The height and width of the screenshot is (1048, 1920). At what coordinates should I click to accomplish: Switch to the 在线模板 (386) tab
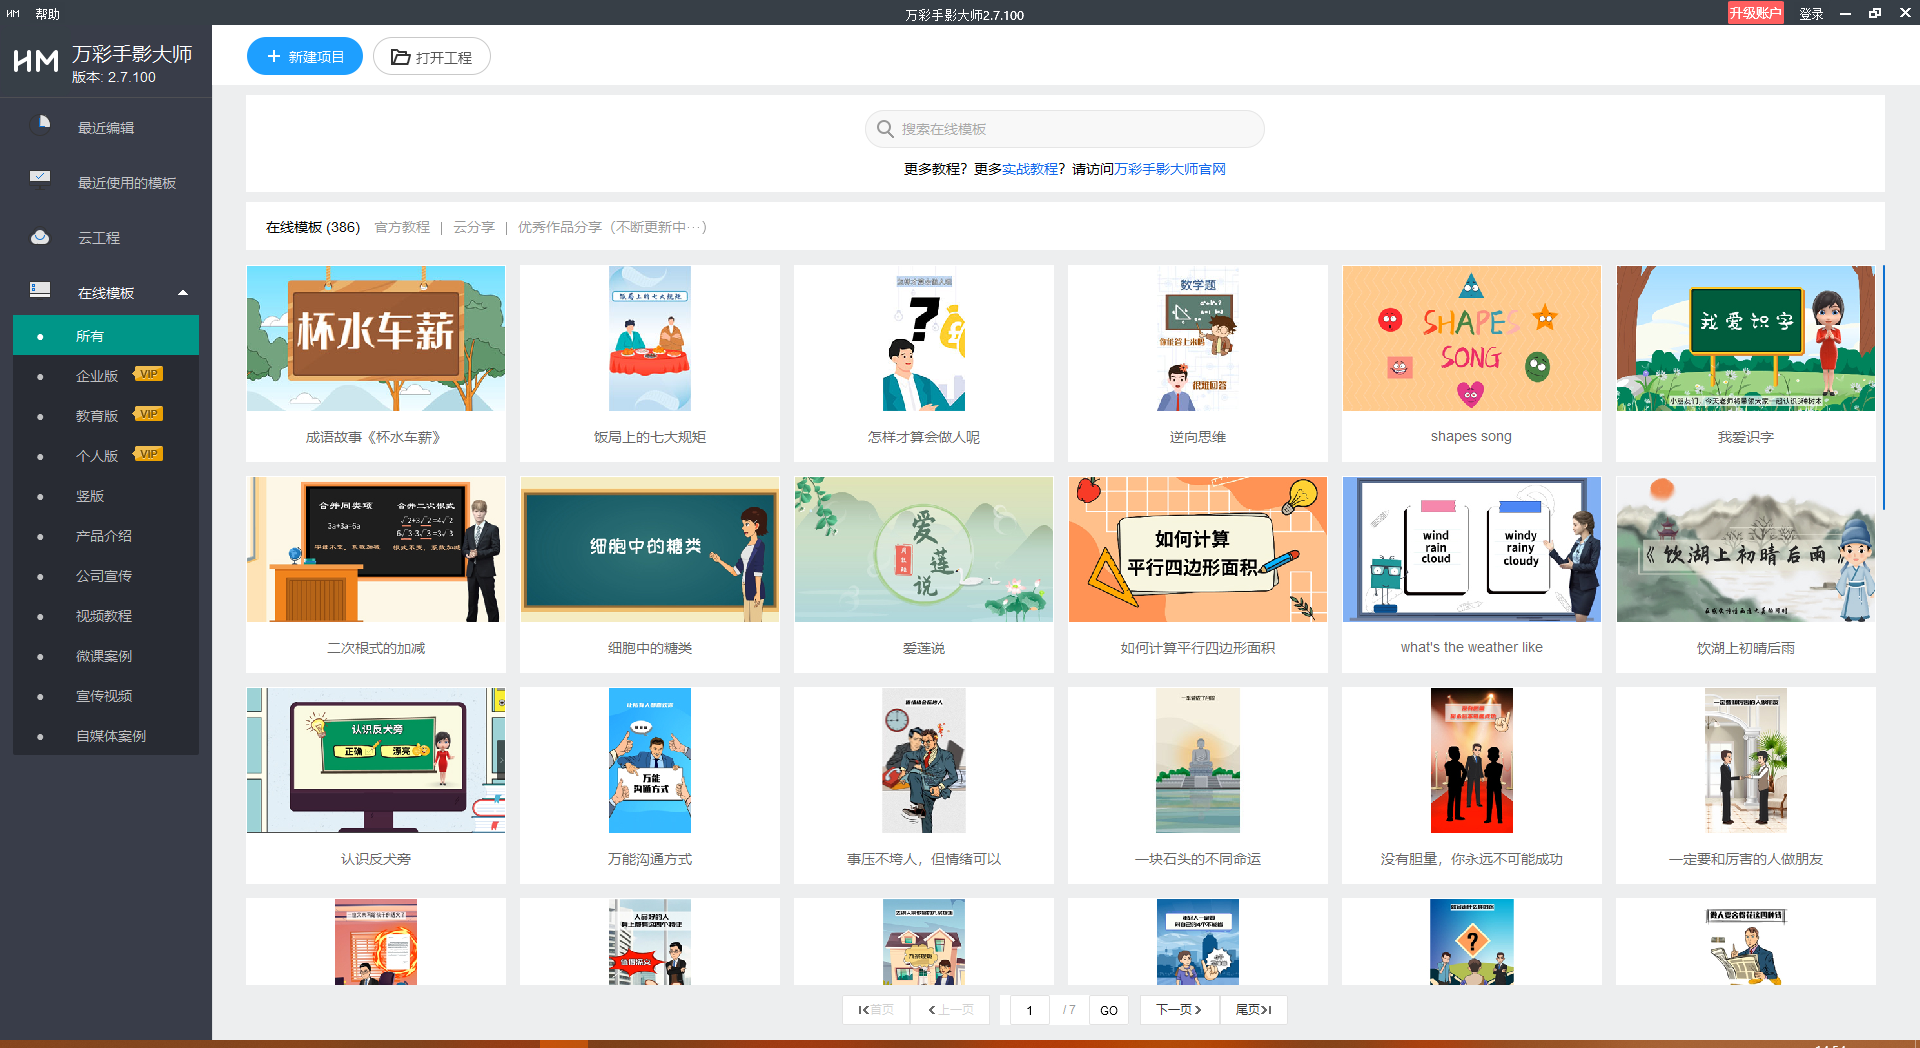[x=313, y=227]
